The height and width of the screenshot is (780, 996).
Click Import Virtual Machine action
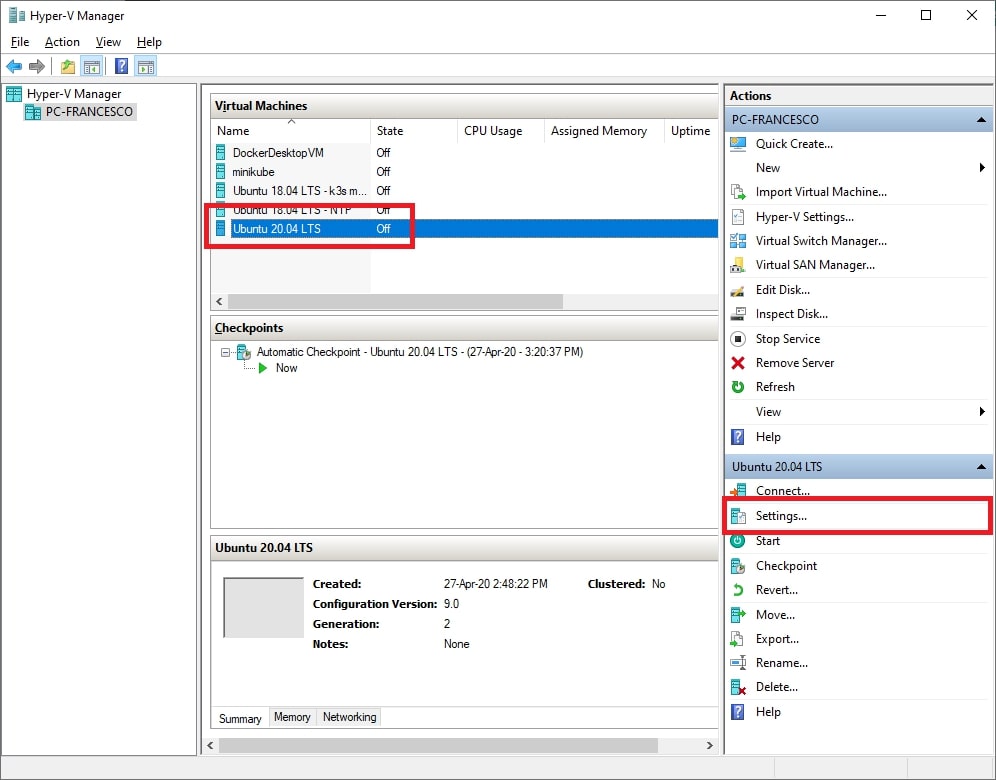[x=821, y=192]
